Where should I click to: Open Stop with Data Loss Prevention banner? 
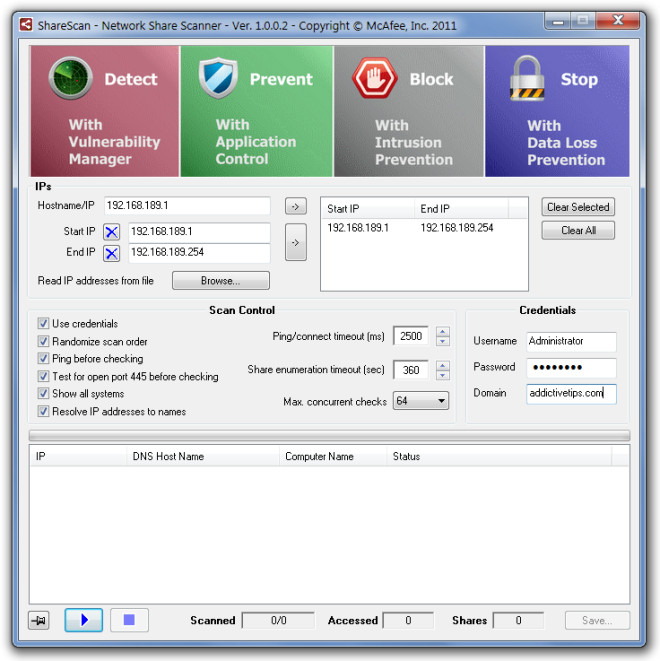point(557,111)
